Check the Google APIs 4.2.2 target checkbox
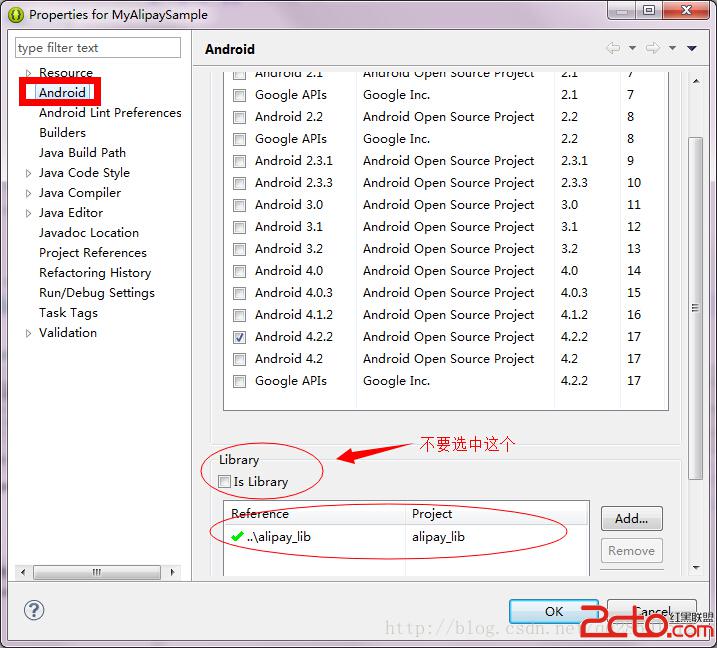 coord(239,381)
